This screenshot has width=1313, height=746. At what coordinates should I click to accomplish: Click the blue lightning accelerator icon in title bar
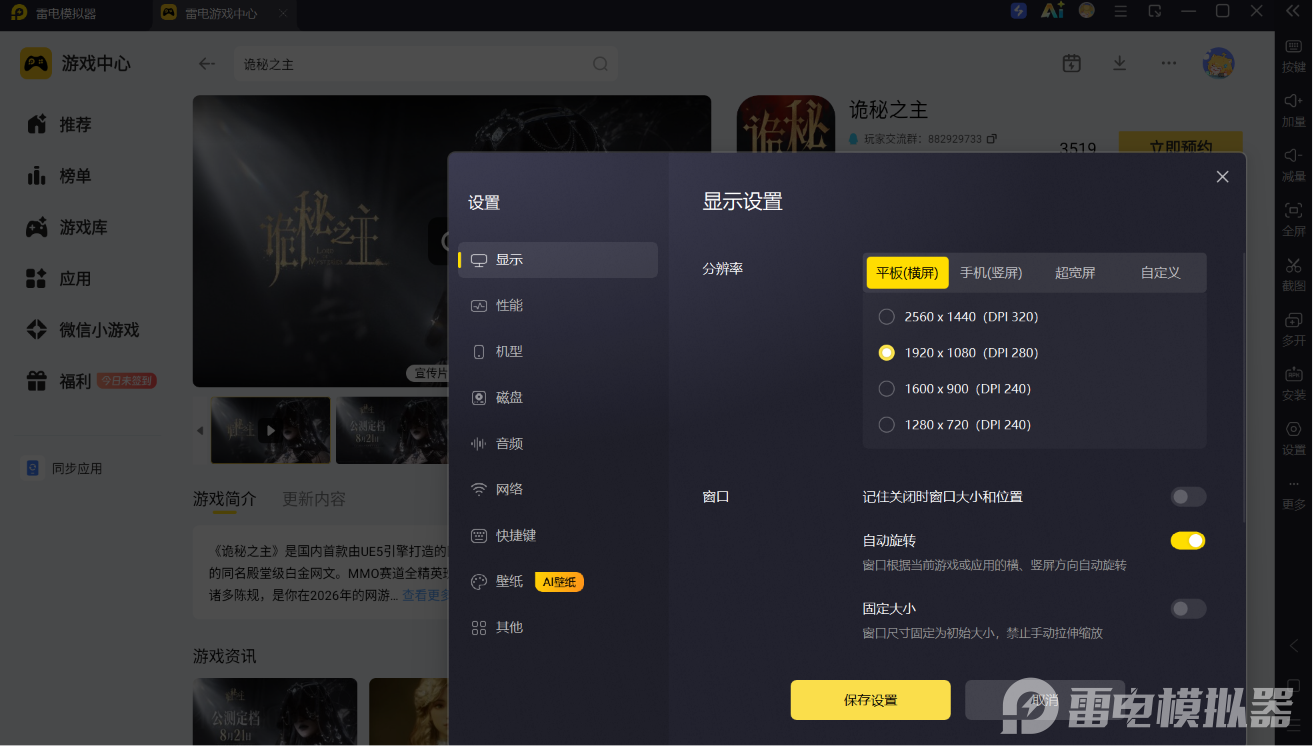(x=1019, y=11)
